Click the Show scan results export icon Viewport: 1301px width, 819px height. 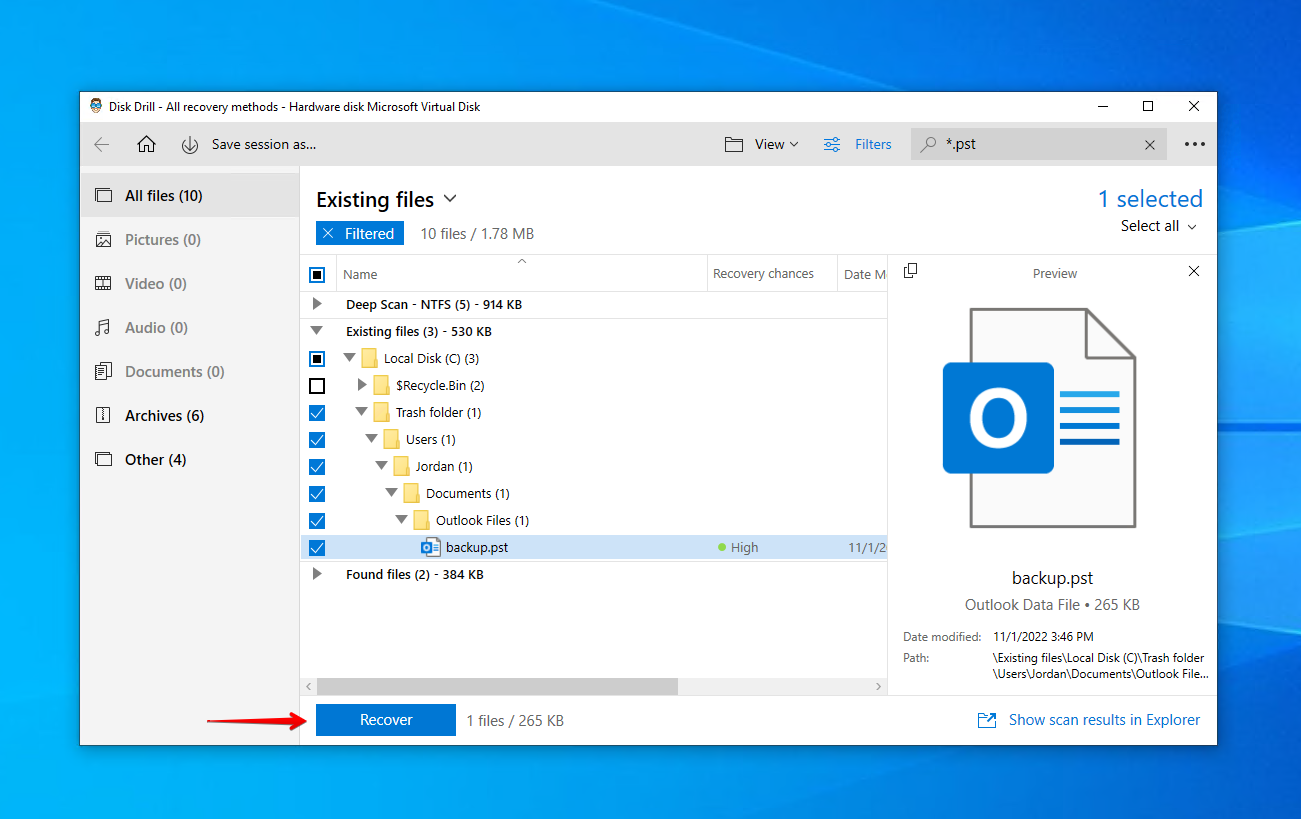click(987, 720)
